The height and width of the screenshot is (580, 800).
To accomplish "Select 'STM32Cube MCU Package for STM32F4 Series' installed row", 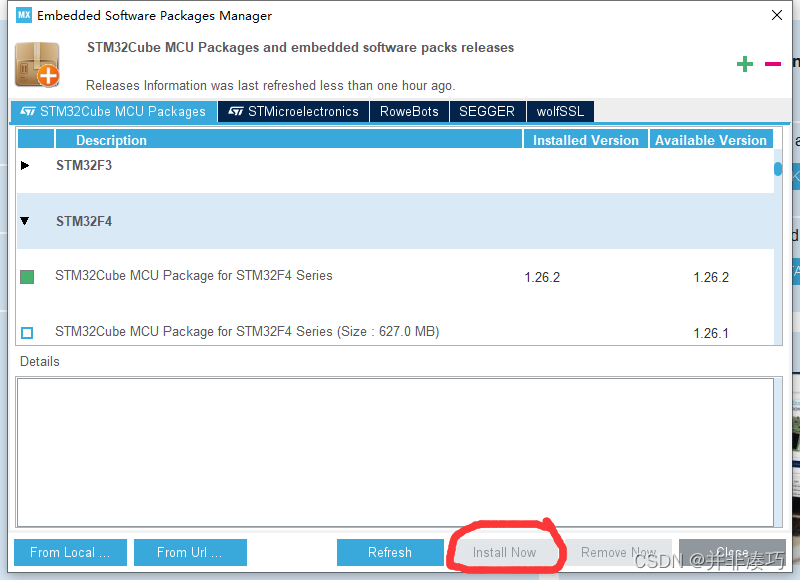I will click(395, 276).
